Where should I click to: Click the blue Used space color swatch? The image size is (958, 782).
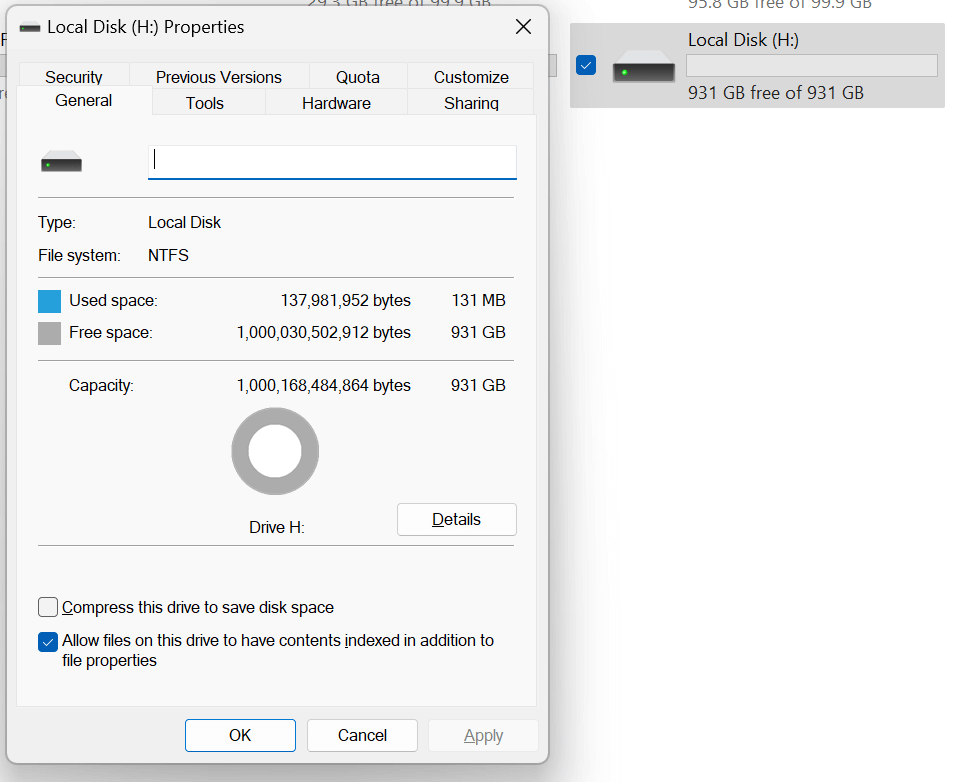[x=49, y=301]
